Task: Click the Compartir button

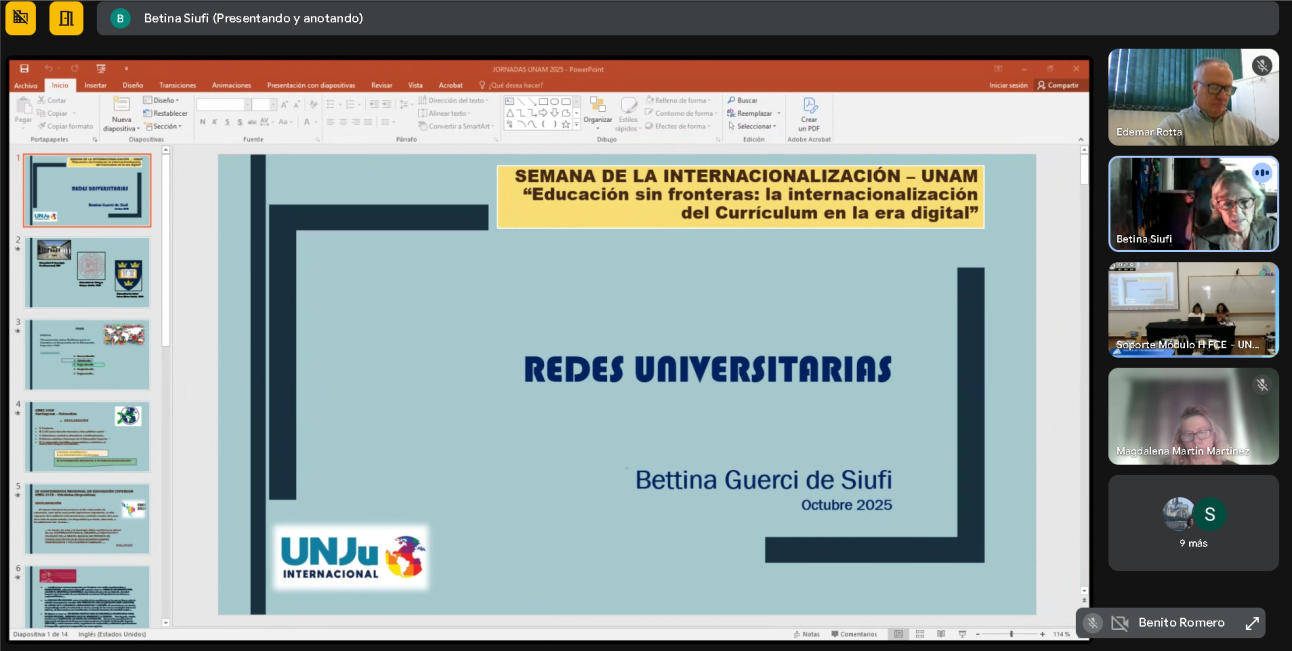Action: 1058,85
